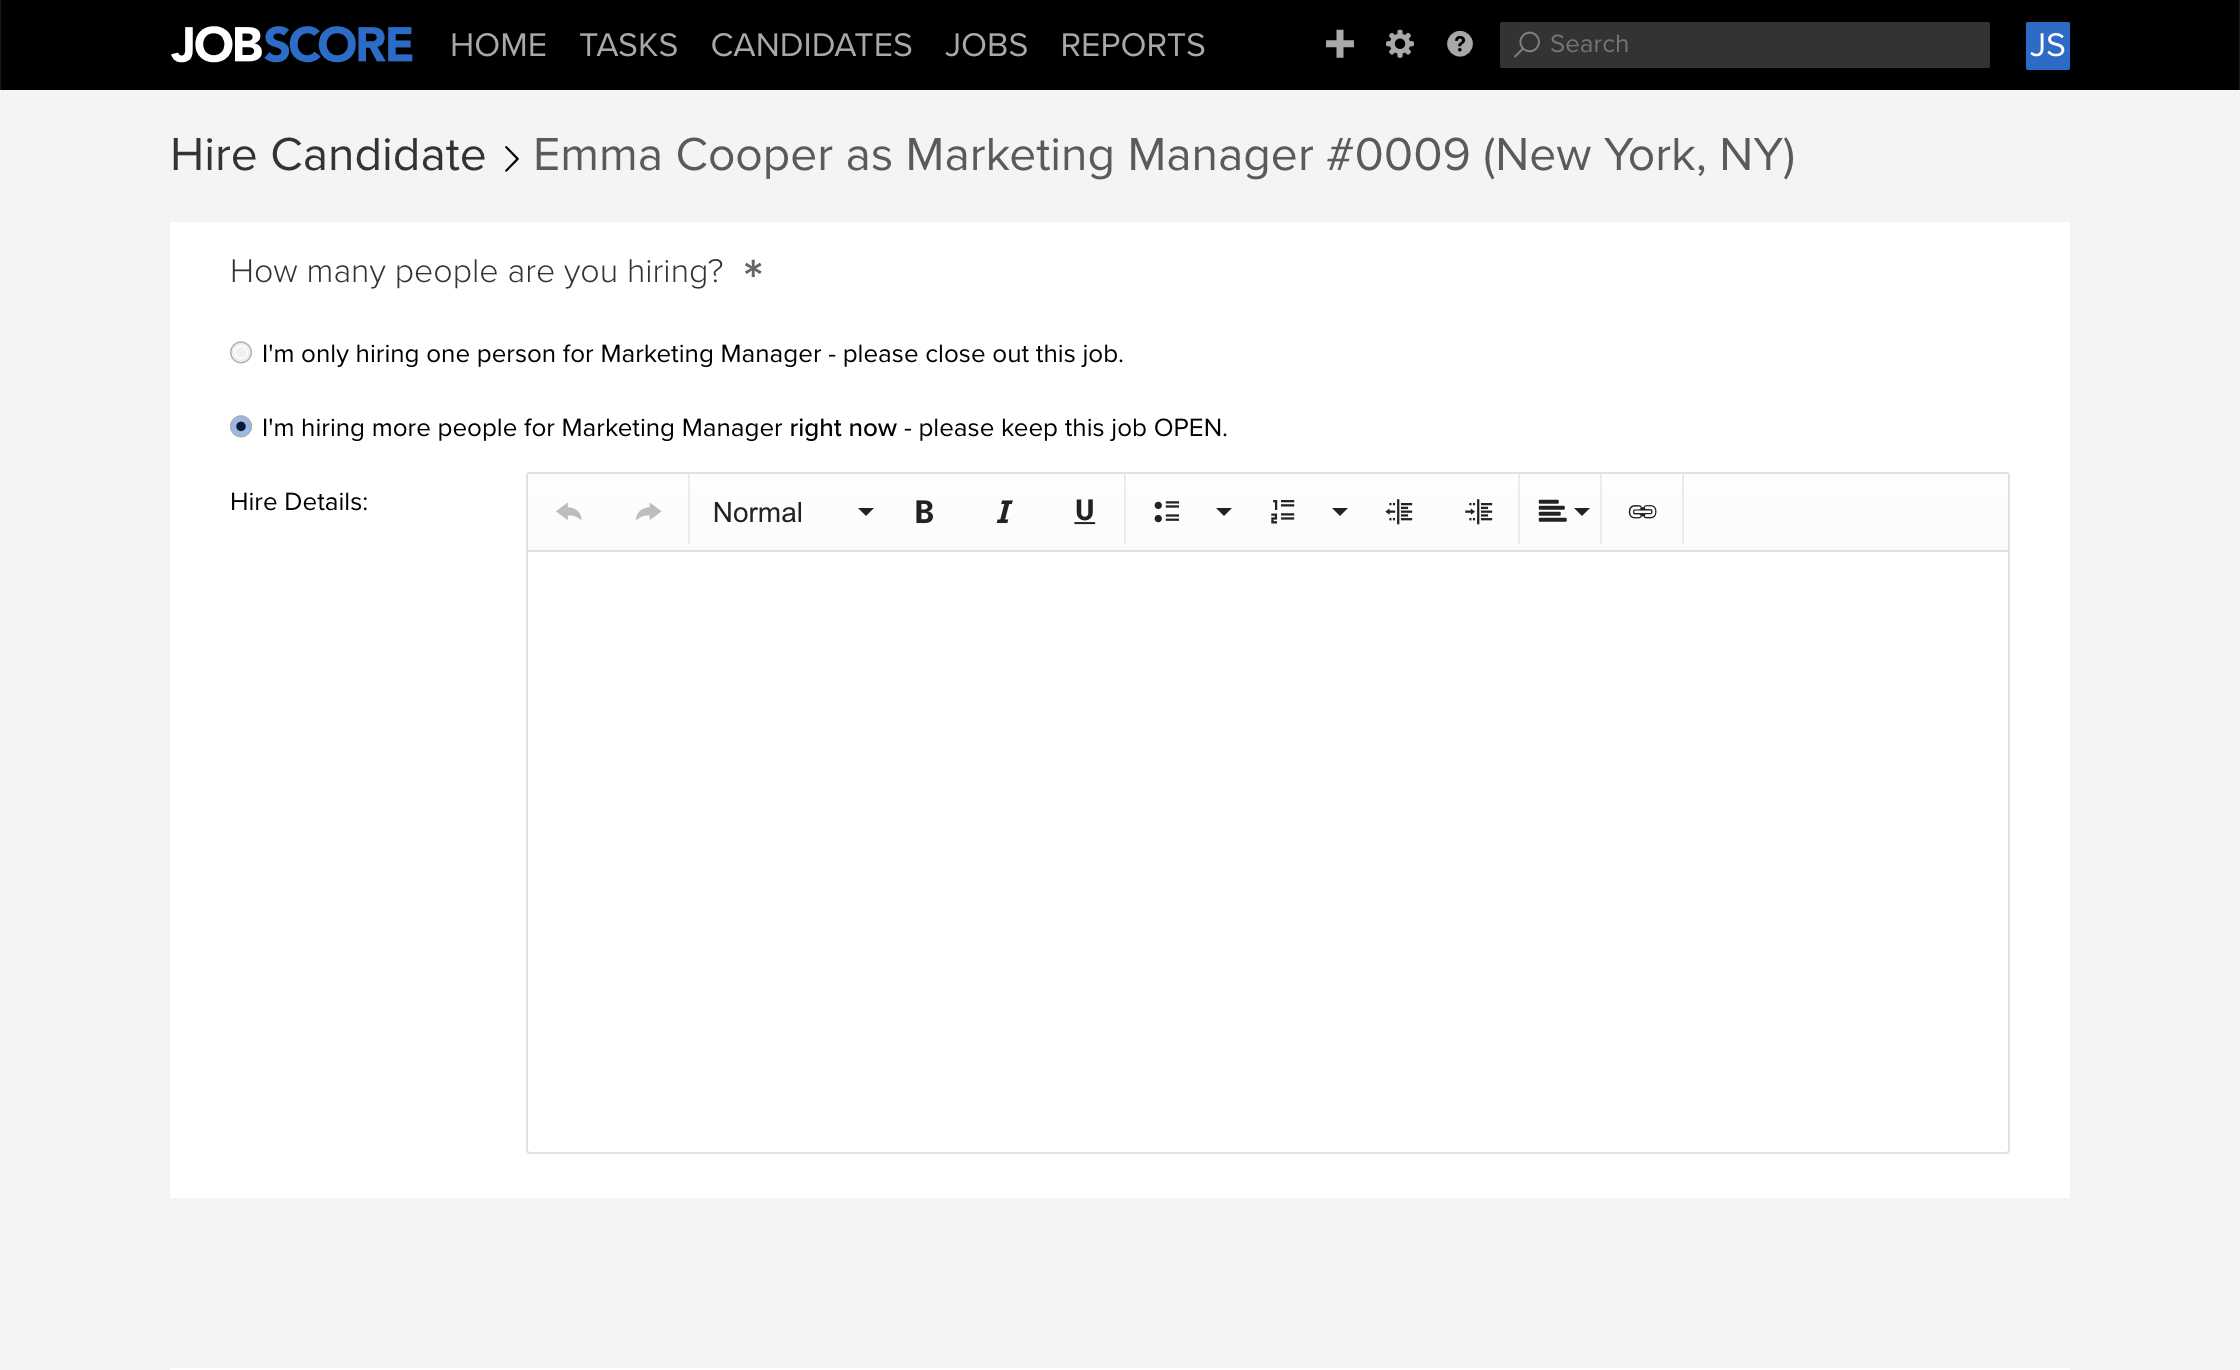Open the REPORTS menu
Screen dimensions: 2240x1370
(1132, 45)
